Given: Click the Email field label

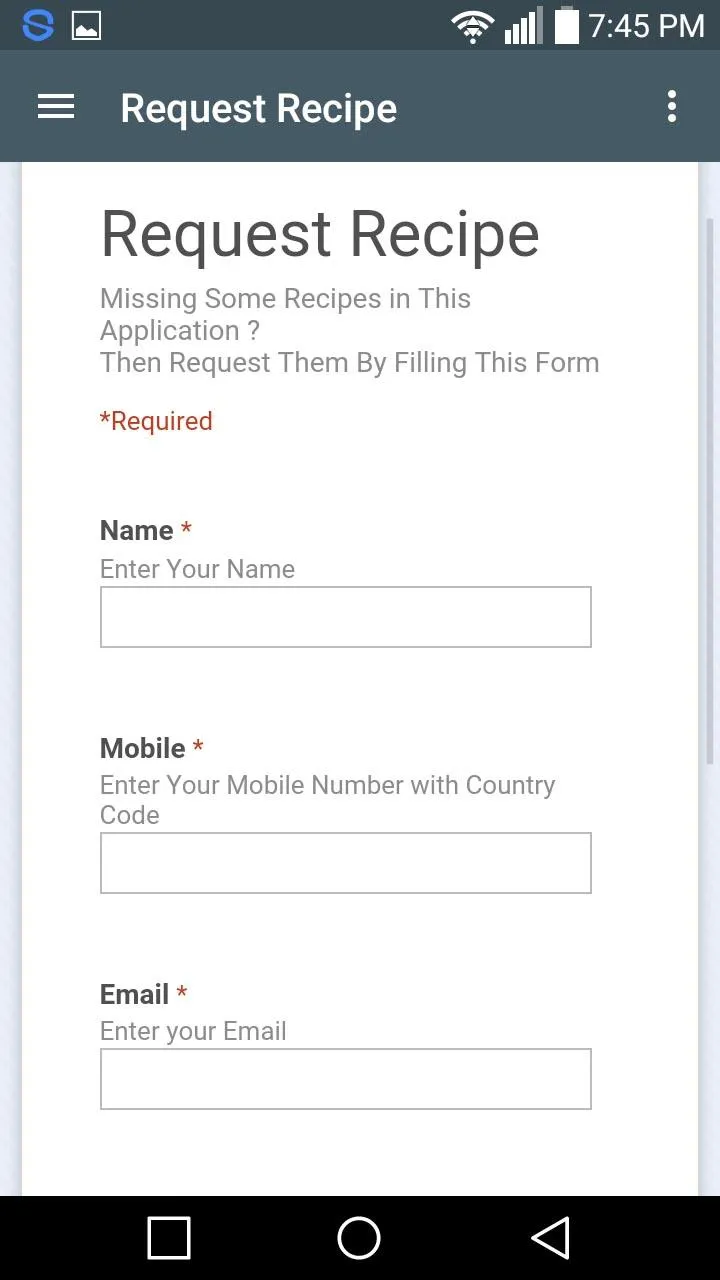Looking at the screenshot, I should pyautogui.click(x=134, y=994).
